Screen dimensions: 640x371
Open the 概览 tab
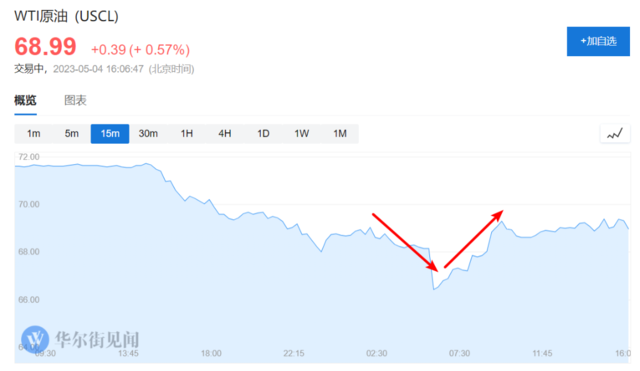click(25, 100)
